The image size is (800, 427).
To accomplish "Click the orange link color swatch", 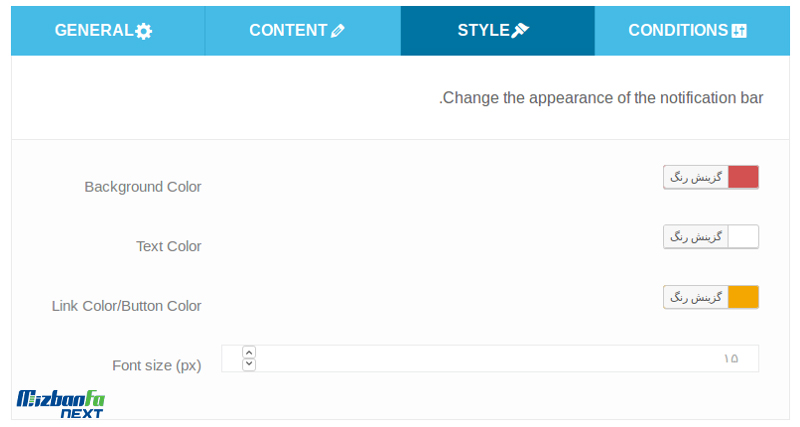I will [743, 297].
